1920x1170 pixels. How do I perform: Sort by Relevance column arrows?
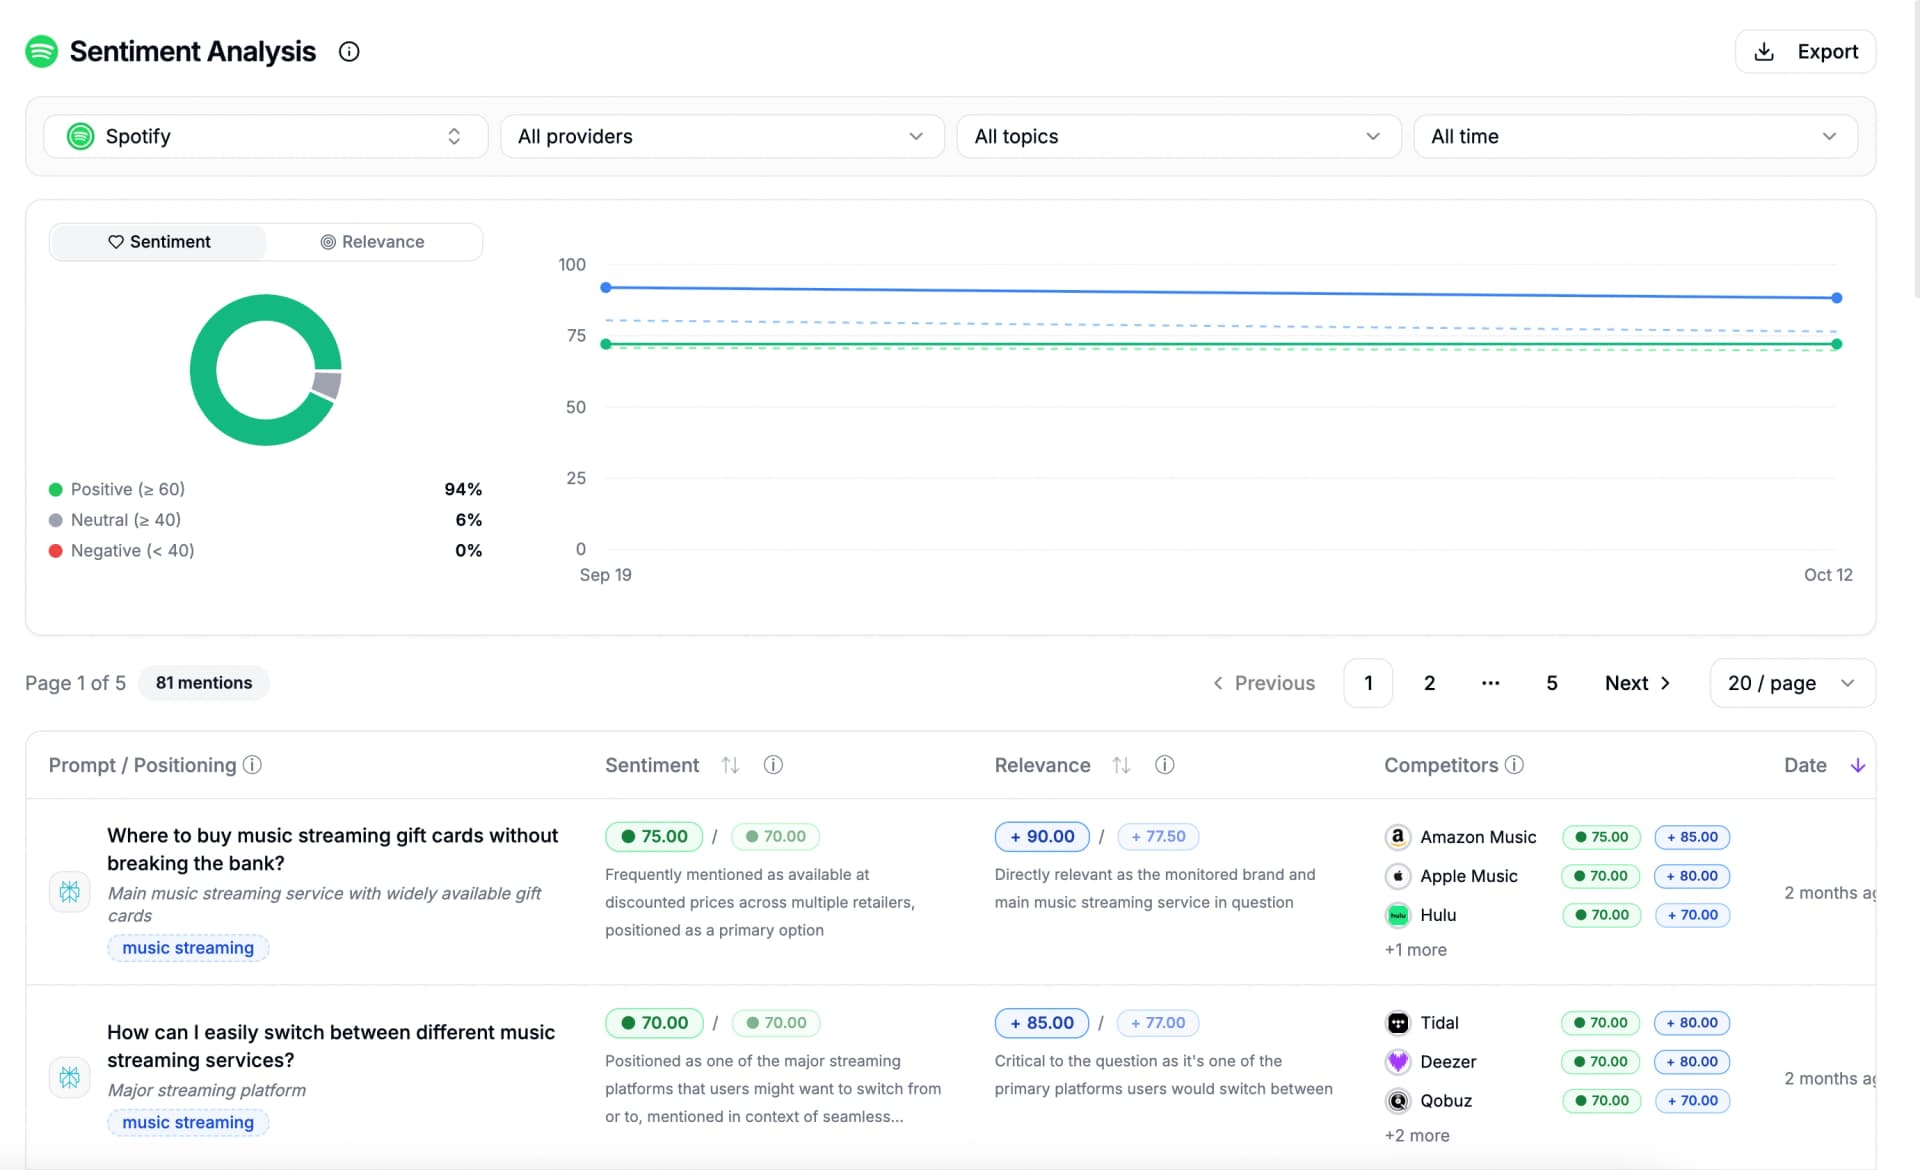point(1121,765)
